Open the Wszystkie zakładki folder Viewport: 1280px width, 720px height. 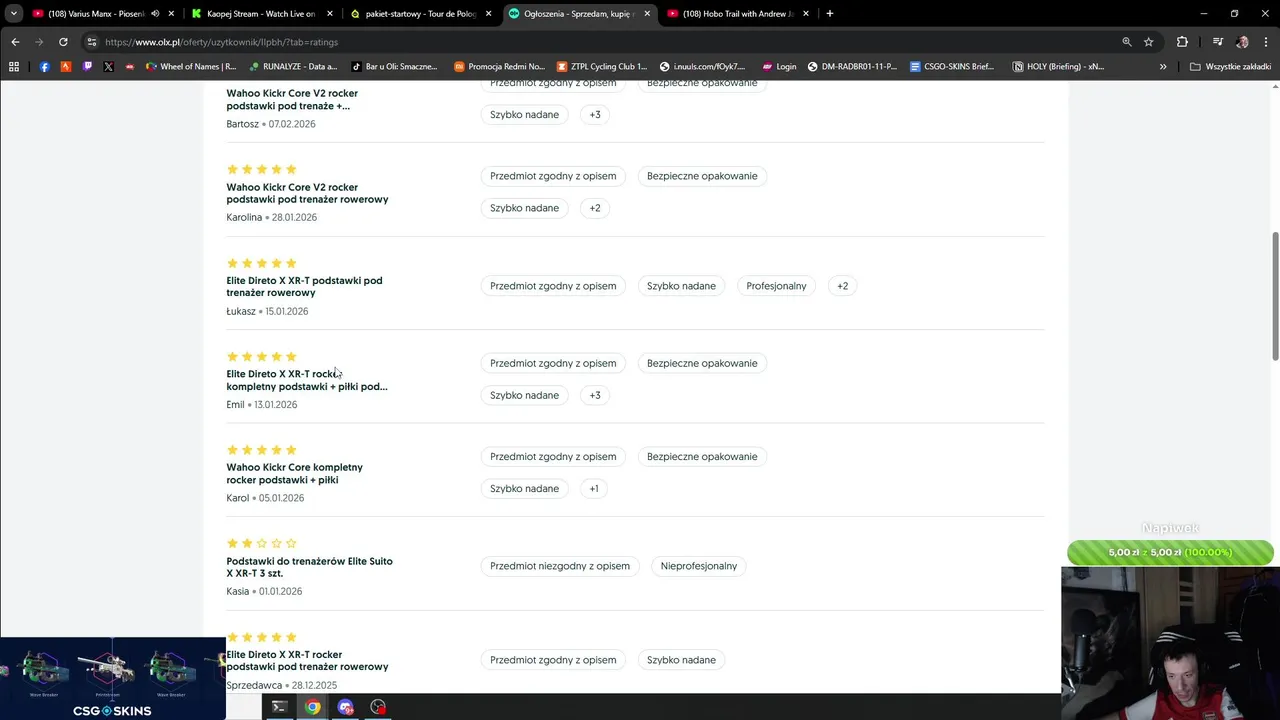pos(1230,66)
